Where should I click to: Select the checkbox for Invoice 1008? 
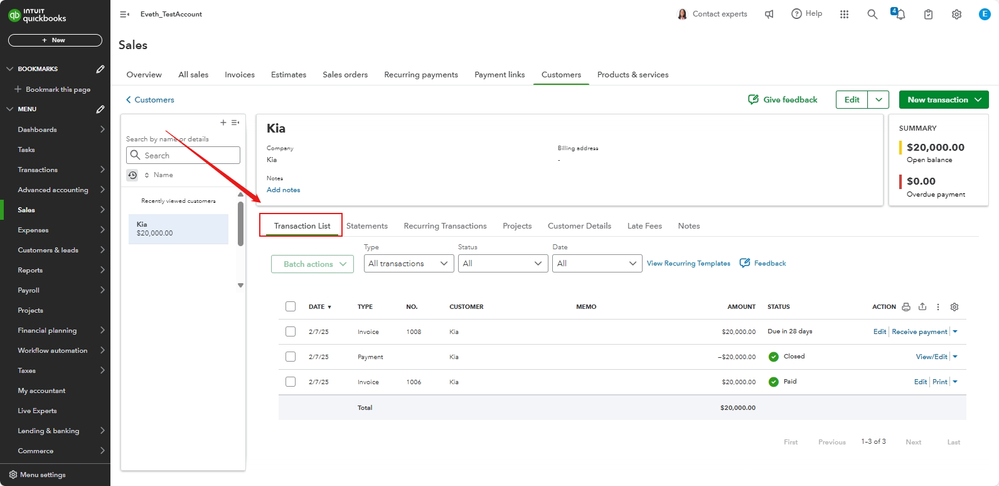290,331
